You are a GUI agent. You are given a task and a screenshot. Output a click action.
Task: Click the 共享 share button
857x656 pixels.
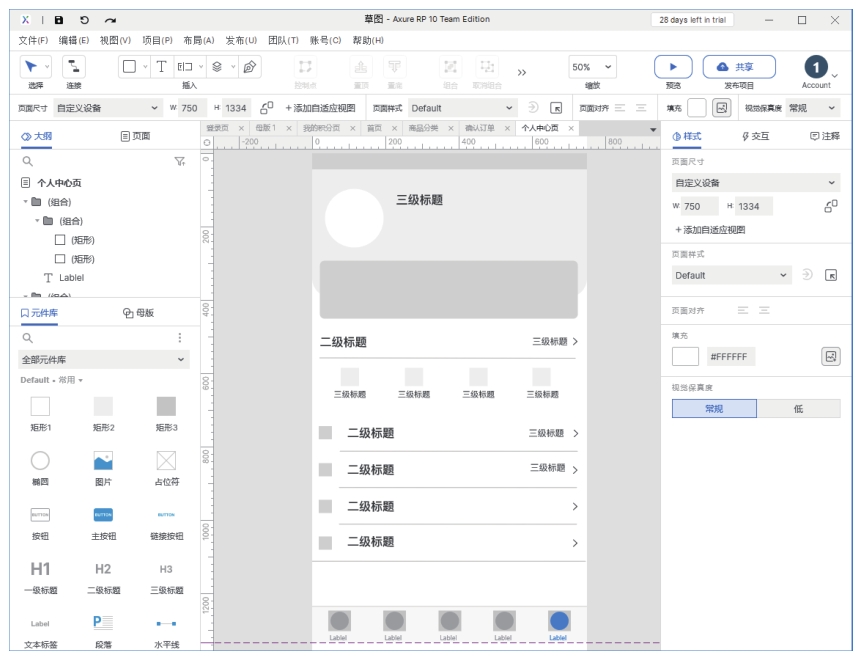pyautogui.click(x=738, y=67)
